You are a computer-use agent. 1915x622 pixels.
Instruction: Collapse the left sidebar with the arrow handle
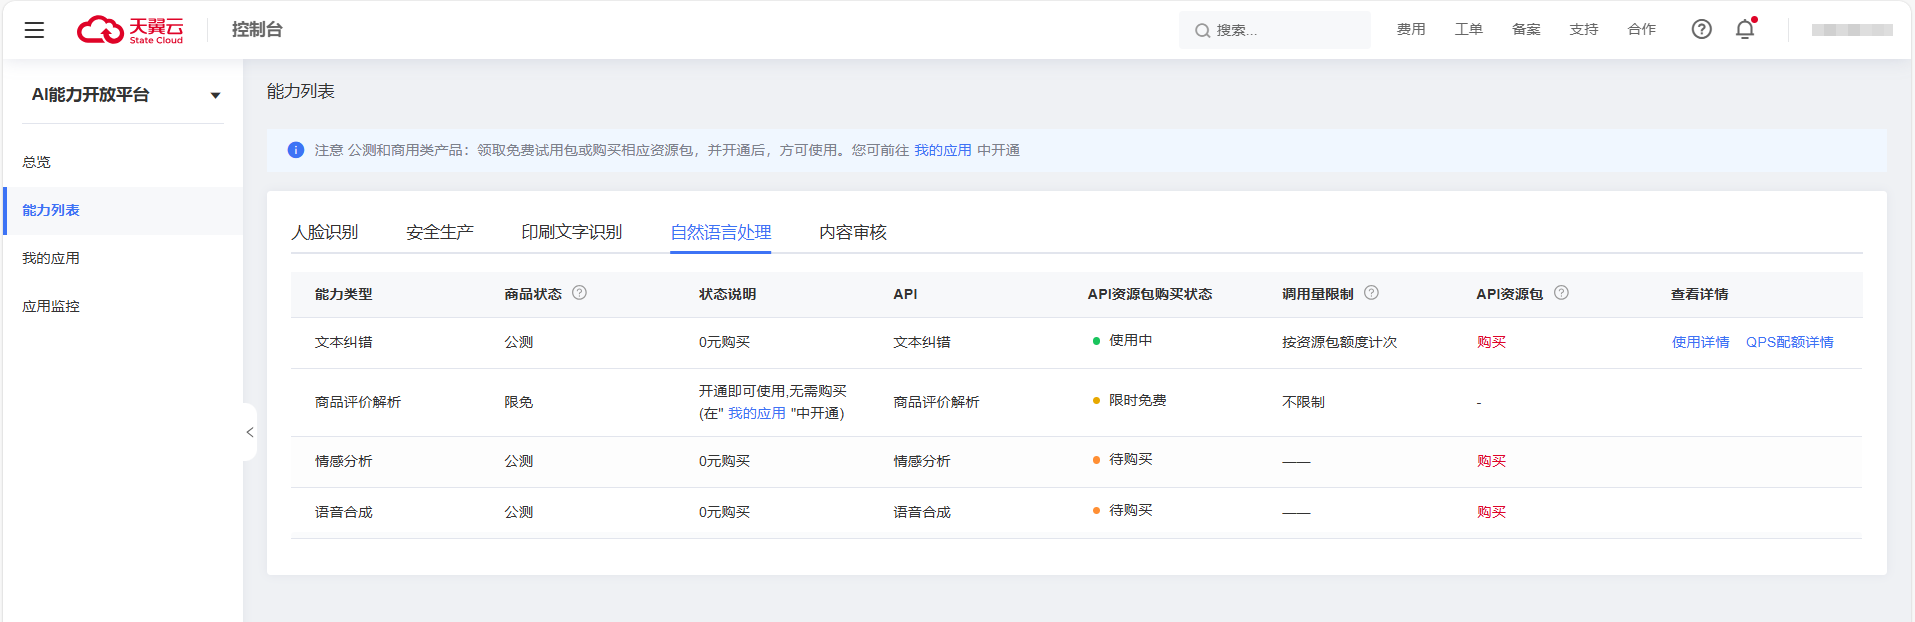250,432
